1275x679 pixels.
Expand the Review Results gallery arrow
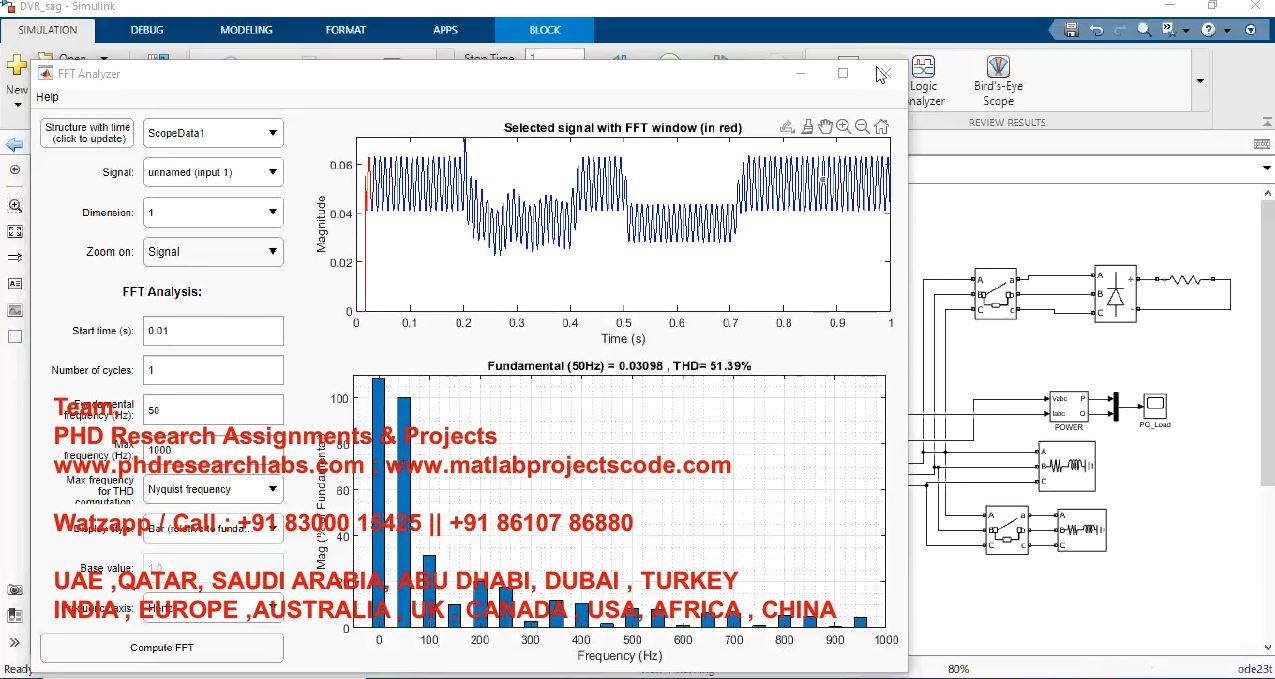pos(1200,81)
